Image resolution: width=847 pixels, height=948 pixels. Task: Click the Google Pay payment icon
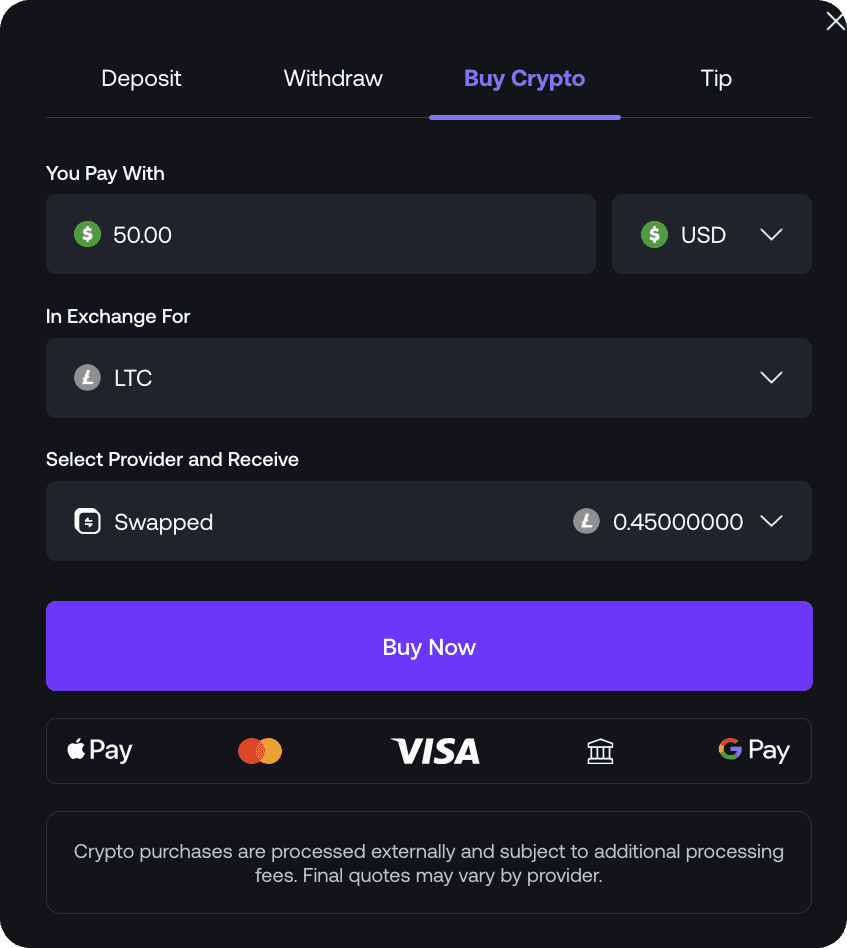tap(753, 750)
